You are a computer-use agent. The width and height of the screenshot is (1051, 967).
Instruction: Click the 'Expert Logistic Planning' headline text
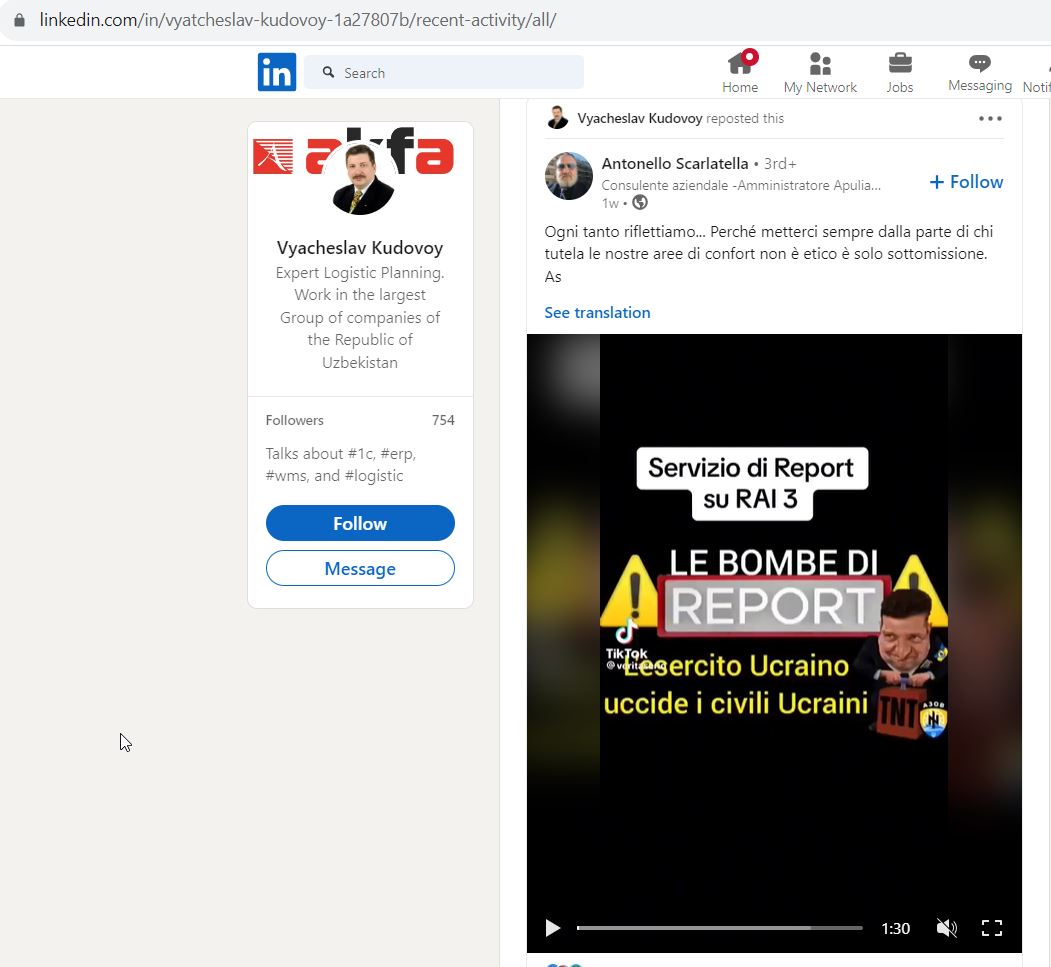click(x=360, y=318)
